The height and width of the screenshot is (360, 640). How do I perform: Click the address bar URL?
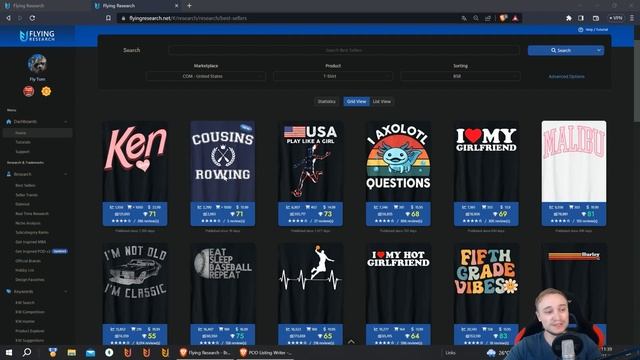click(x=188, y=18)
